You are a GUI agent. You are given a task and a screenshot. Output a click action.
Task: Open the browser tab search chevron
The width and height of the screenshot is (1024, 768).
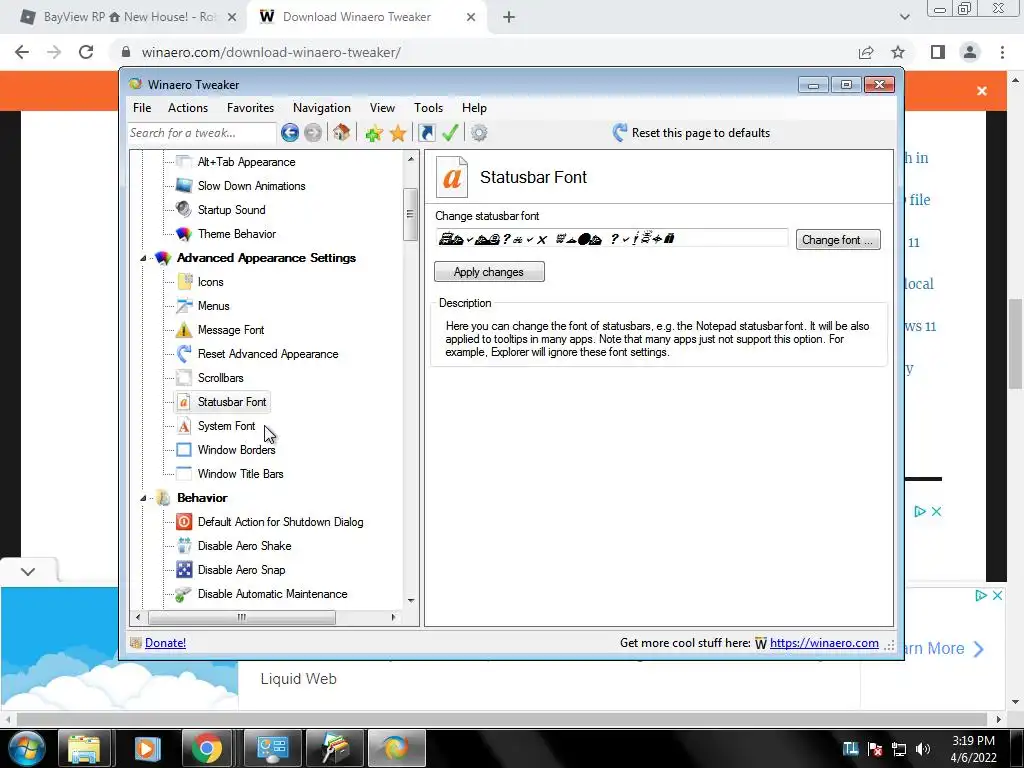[904, 17]
